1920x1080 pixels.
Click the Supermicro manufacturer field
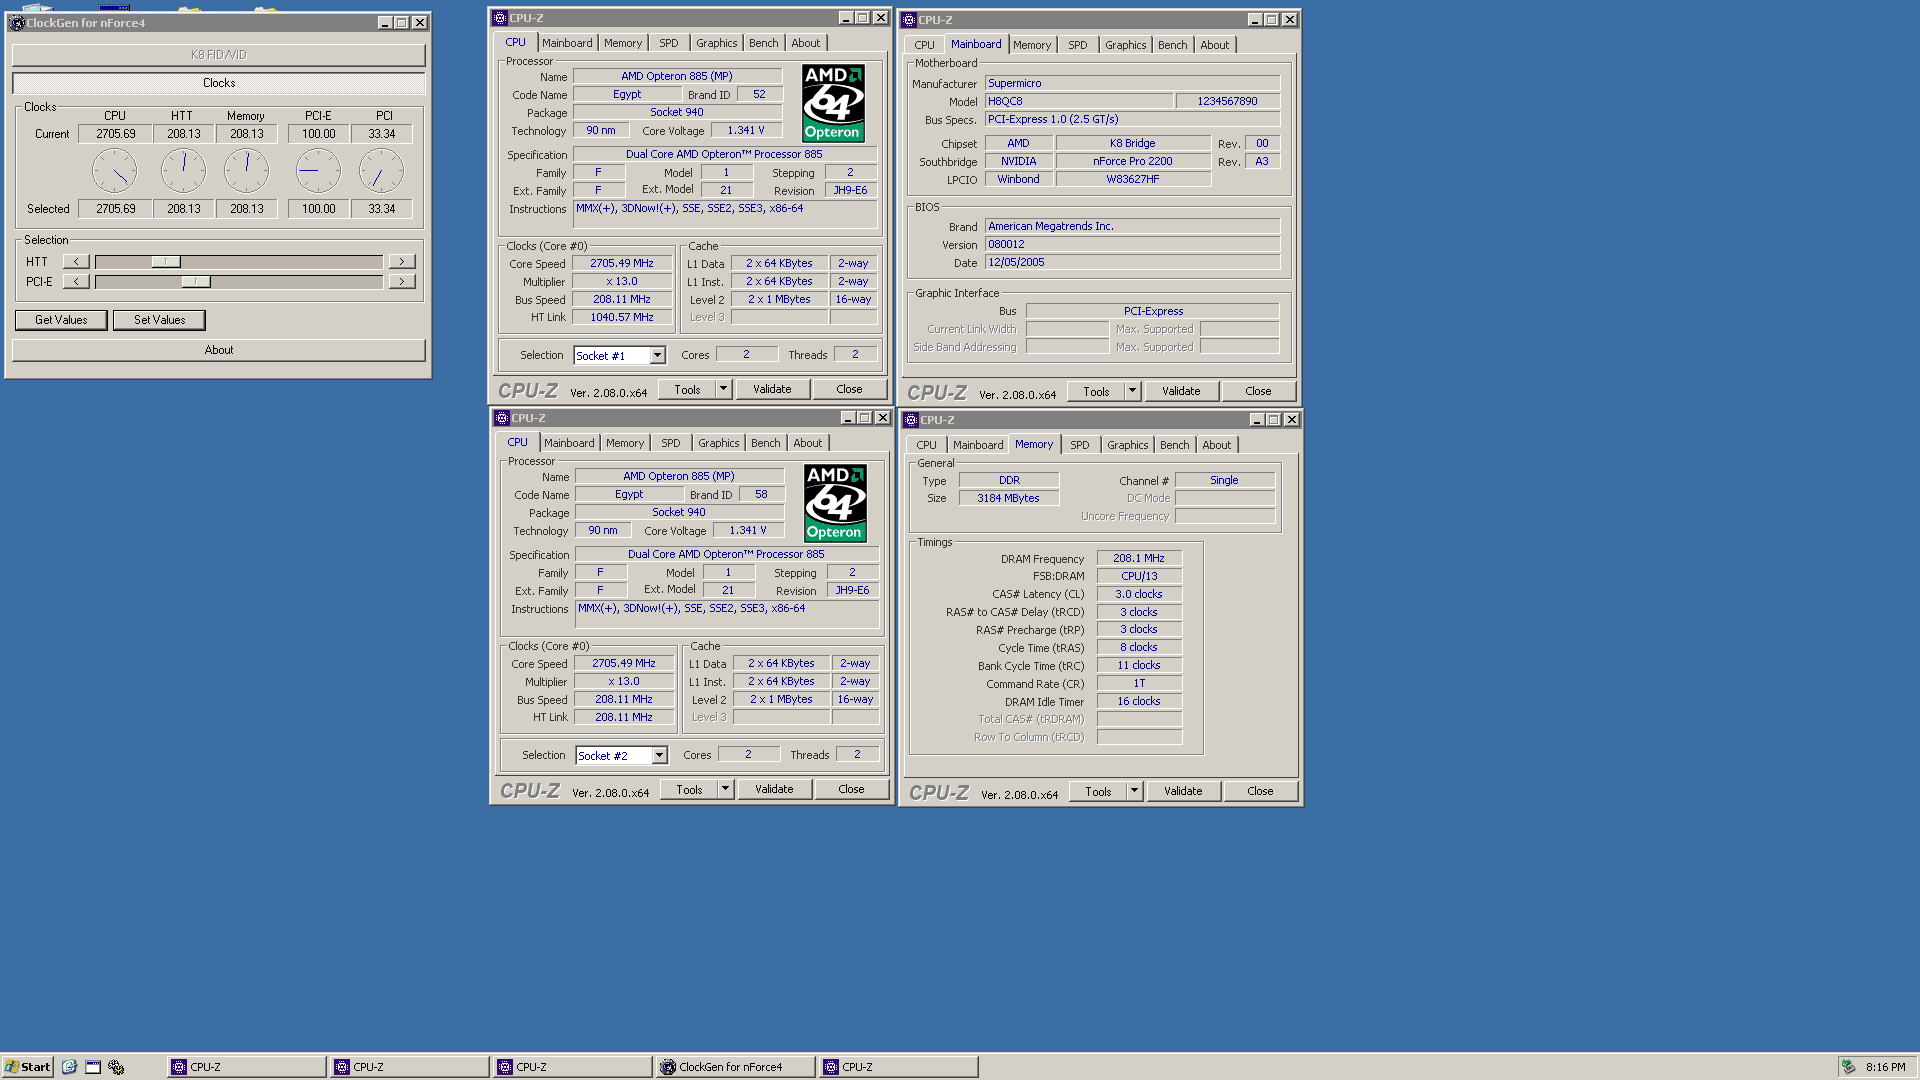point(1132,84)
